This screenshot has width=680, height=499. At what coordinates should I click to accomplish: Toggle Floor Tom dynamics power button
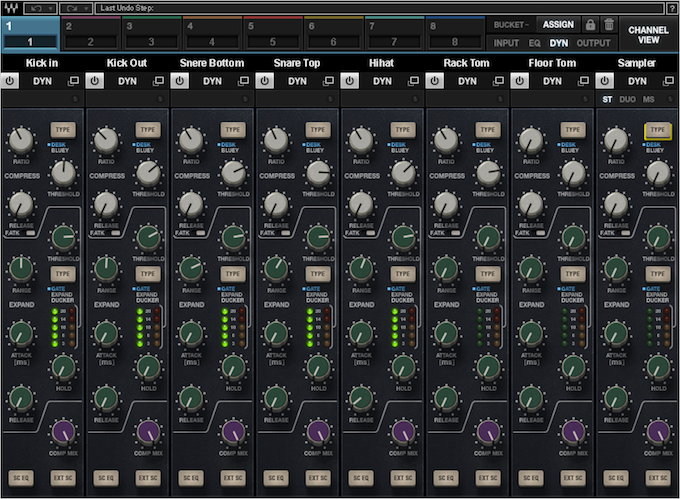pos(520,81)
